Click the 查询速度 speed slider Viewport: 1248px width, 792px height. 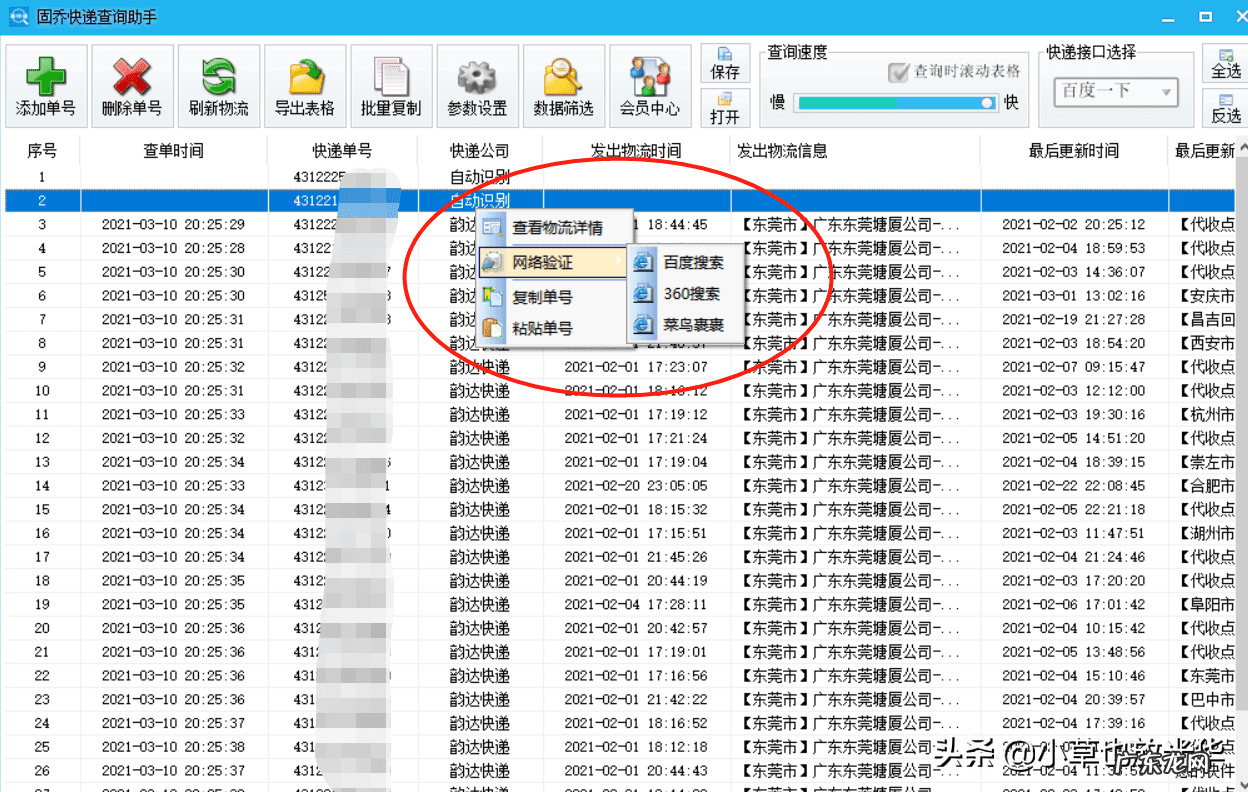[x=895, y=102]
